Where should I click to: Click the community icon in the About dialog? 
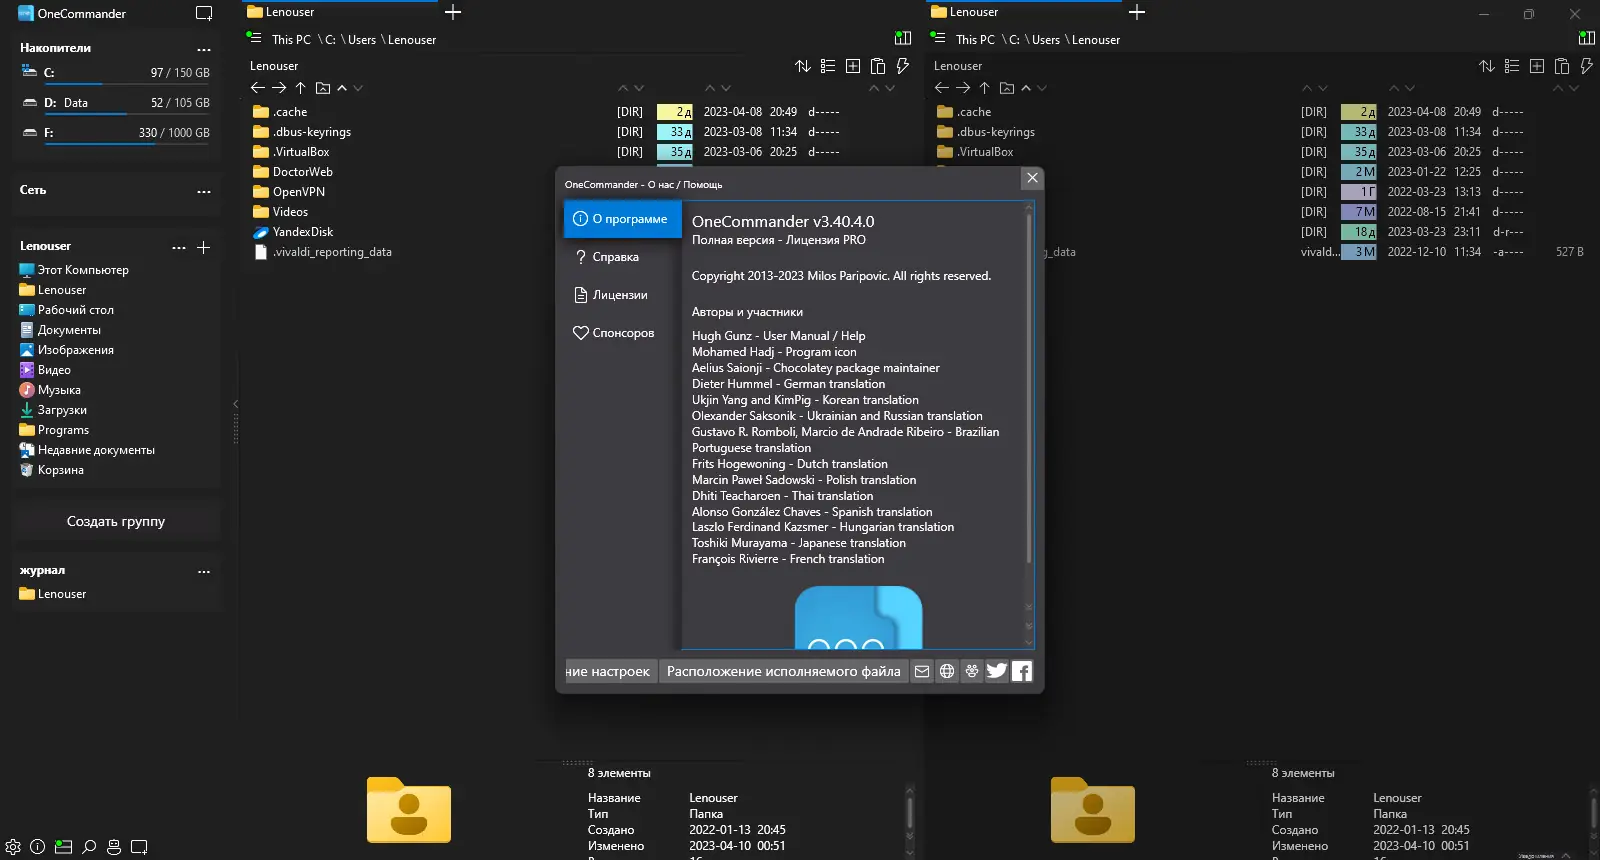[x=972, y=671]
